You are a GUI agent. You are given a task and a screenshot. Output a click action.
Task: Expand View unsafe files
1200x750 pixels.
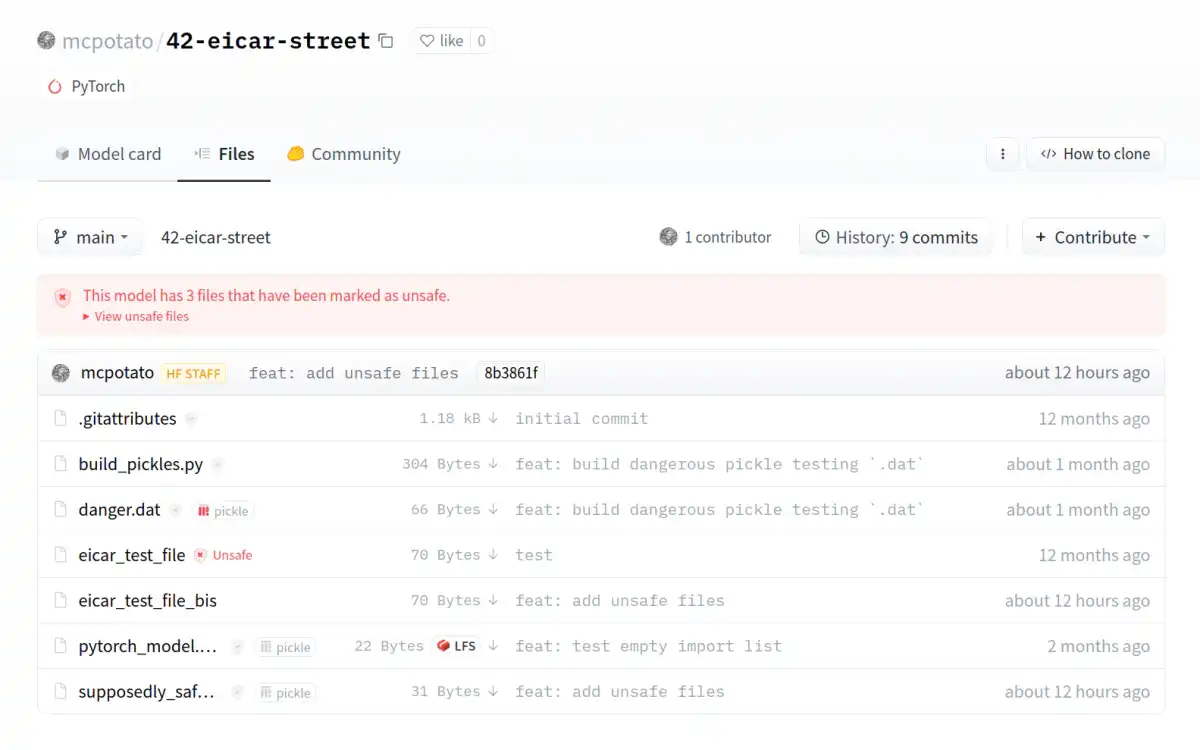[136, 316]
